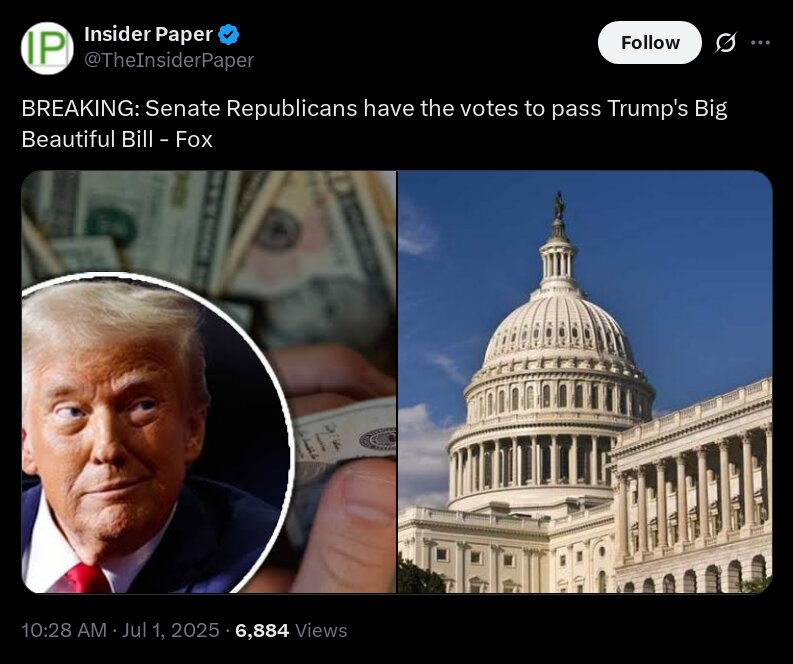Screen dimensions: 793x664
Task: Click the Jul 1, 2025 date
Action: [x=170, y=630]
